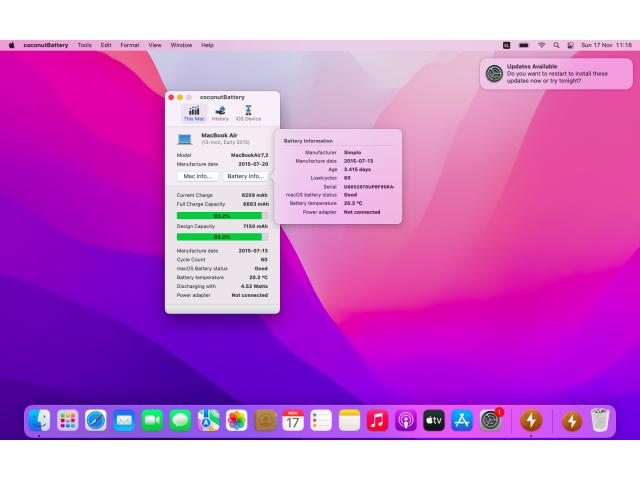Image resolution: width=640 pixels, height=480 pixels.
Task: Open the Tools menu
Action: pos(84,45)
